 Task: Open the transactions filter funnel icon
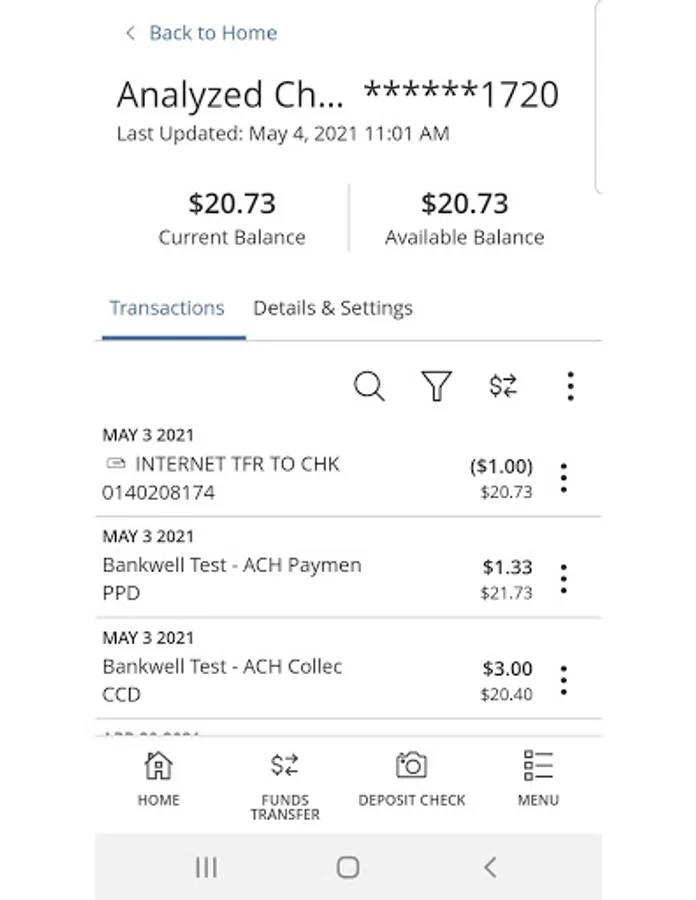coord(437,386)
